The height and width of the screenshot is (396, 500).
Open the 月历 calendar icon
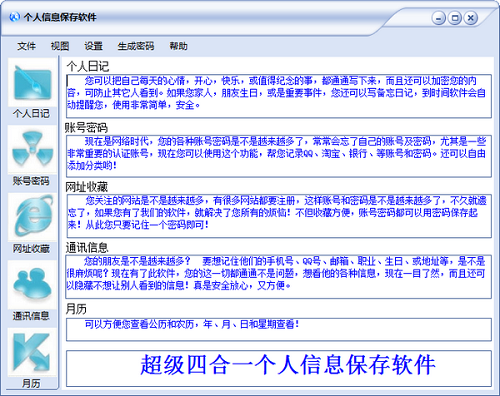tap(32, 352)
